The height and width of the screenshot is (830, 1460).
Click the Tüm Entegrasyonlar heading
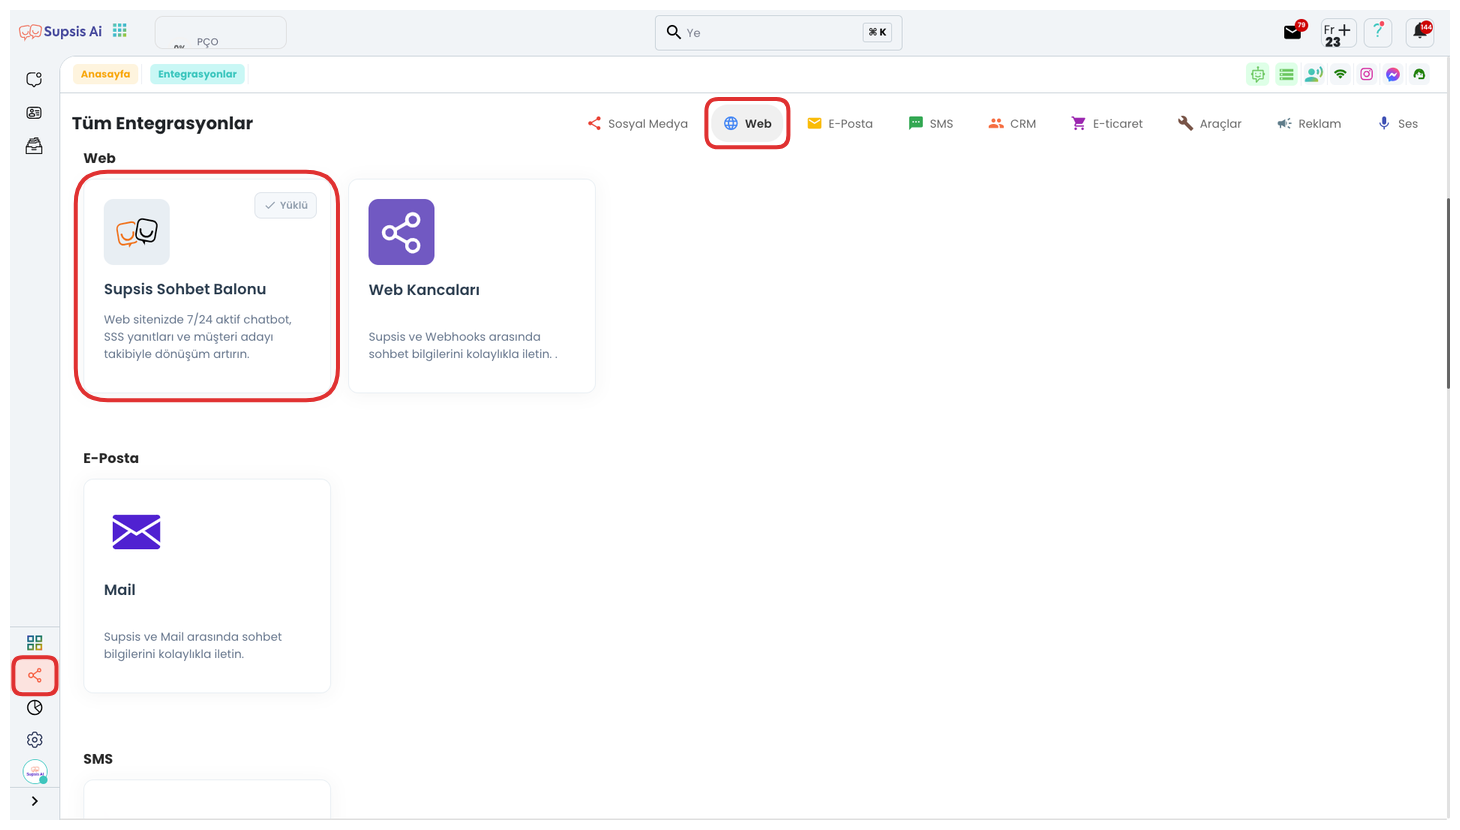coord(162,123)
